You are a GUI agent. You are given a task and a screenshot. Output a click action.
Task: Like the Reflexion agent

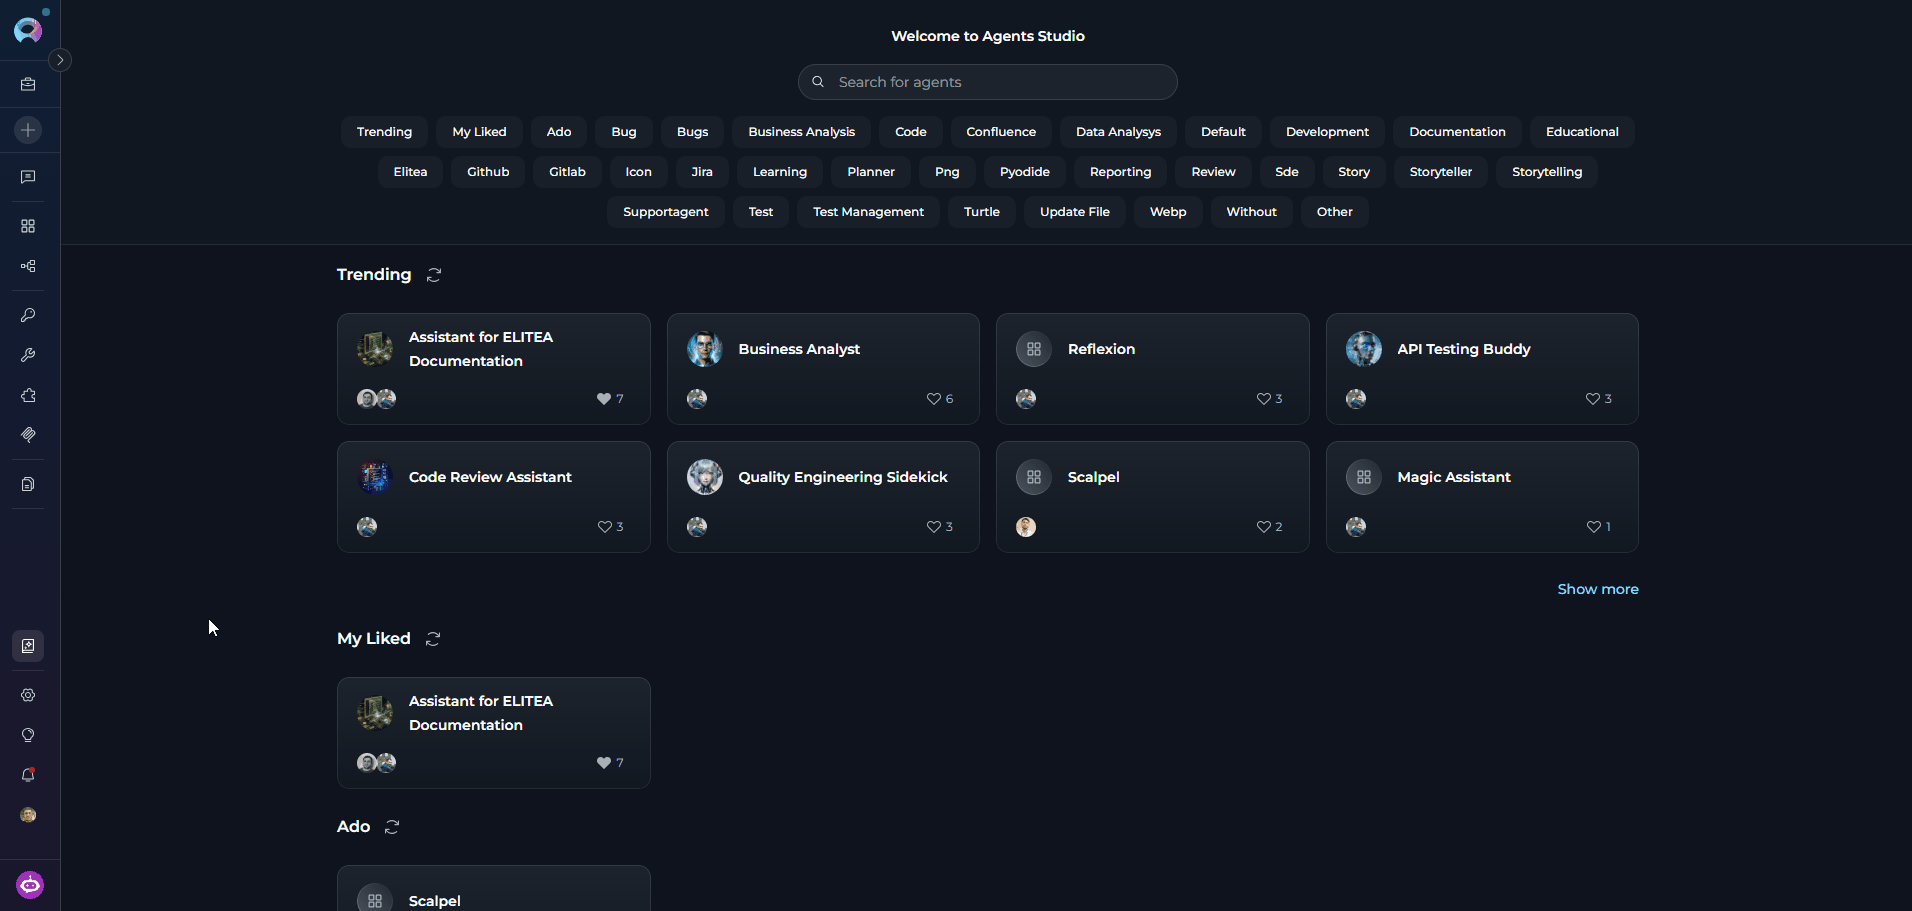(1263, 399)
